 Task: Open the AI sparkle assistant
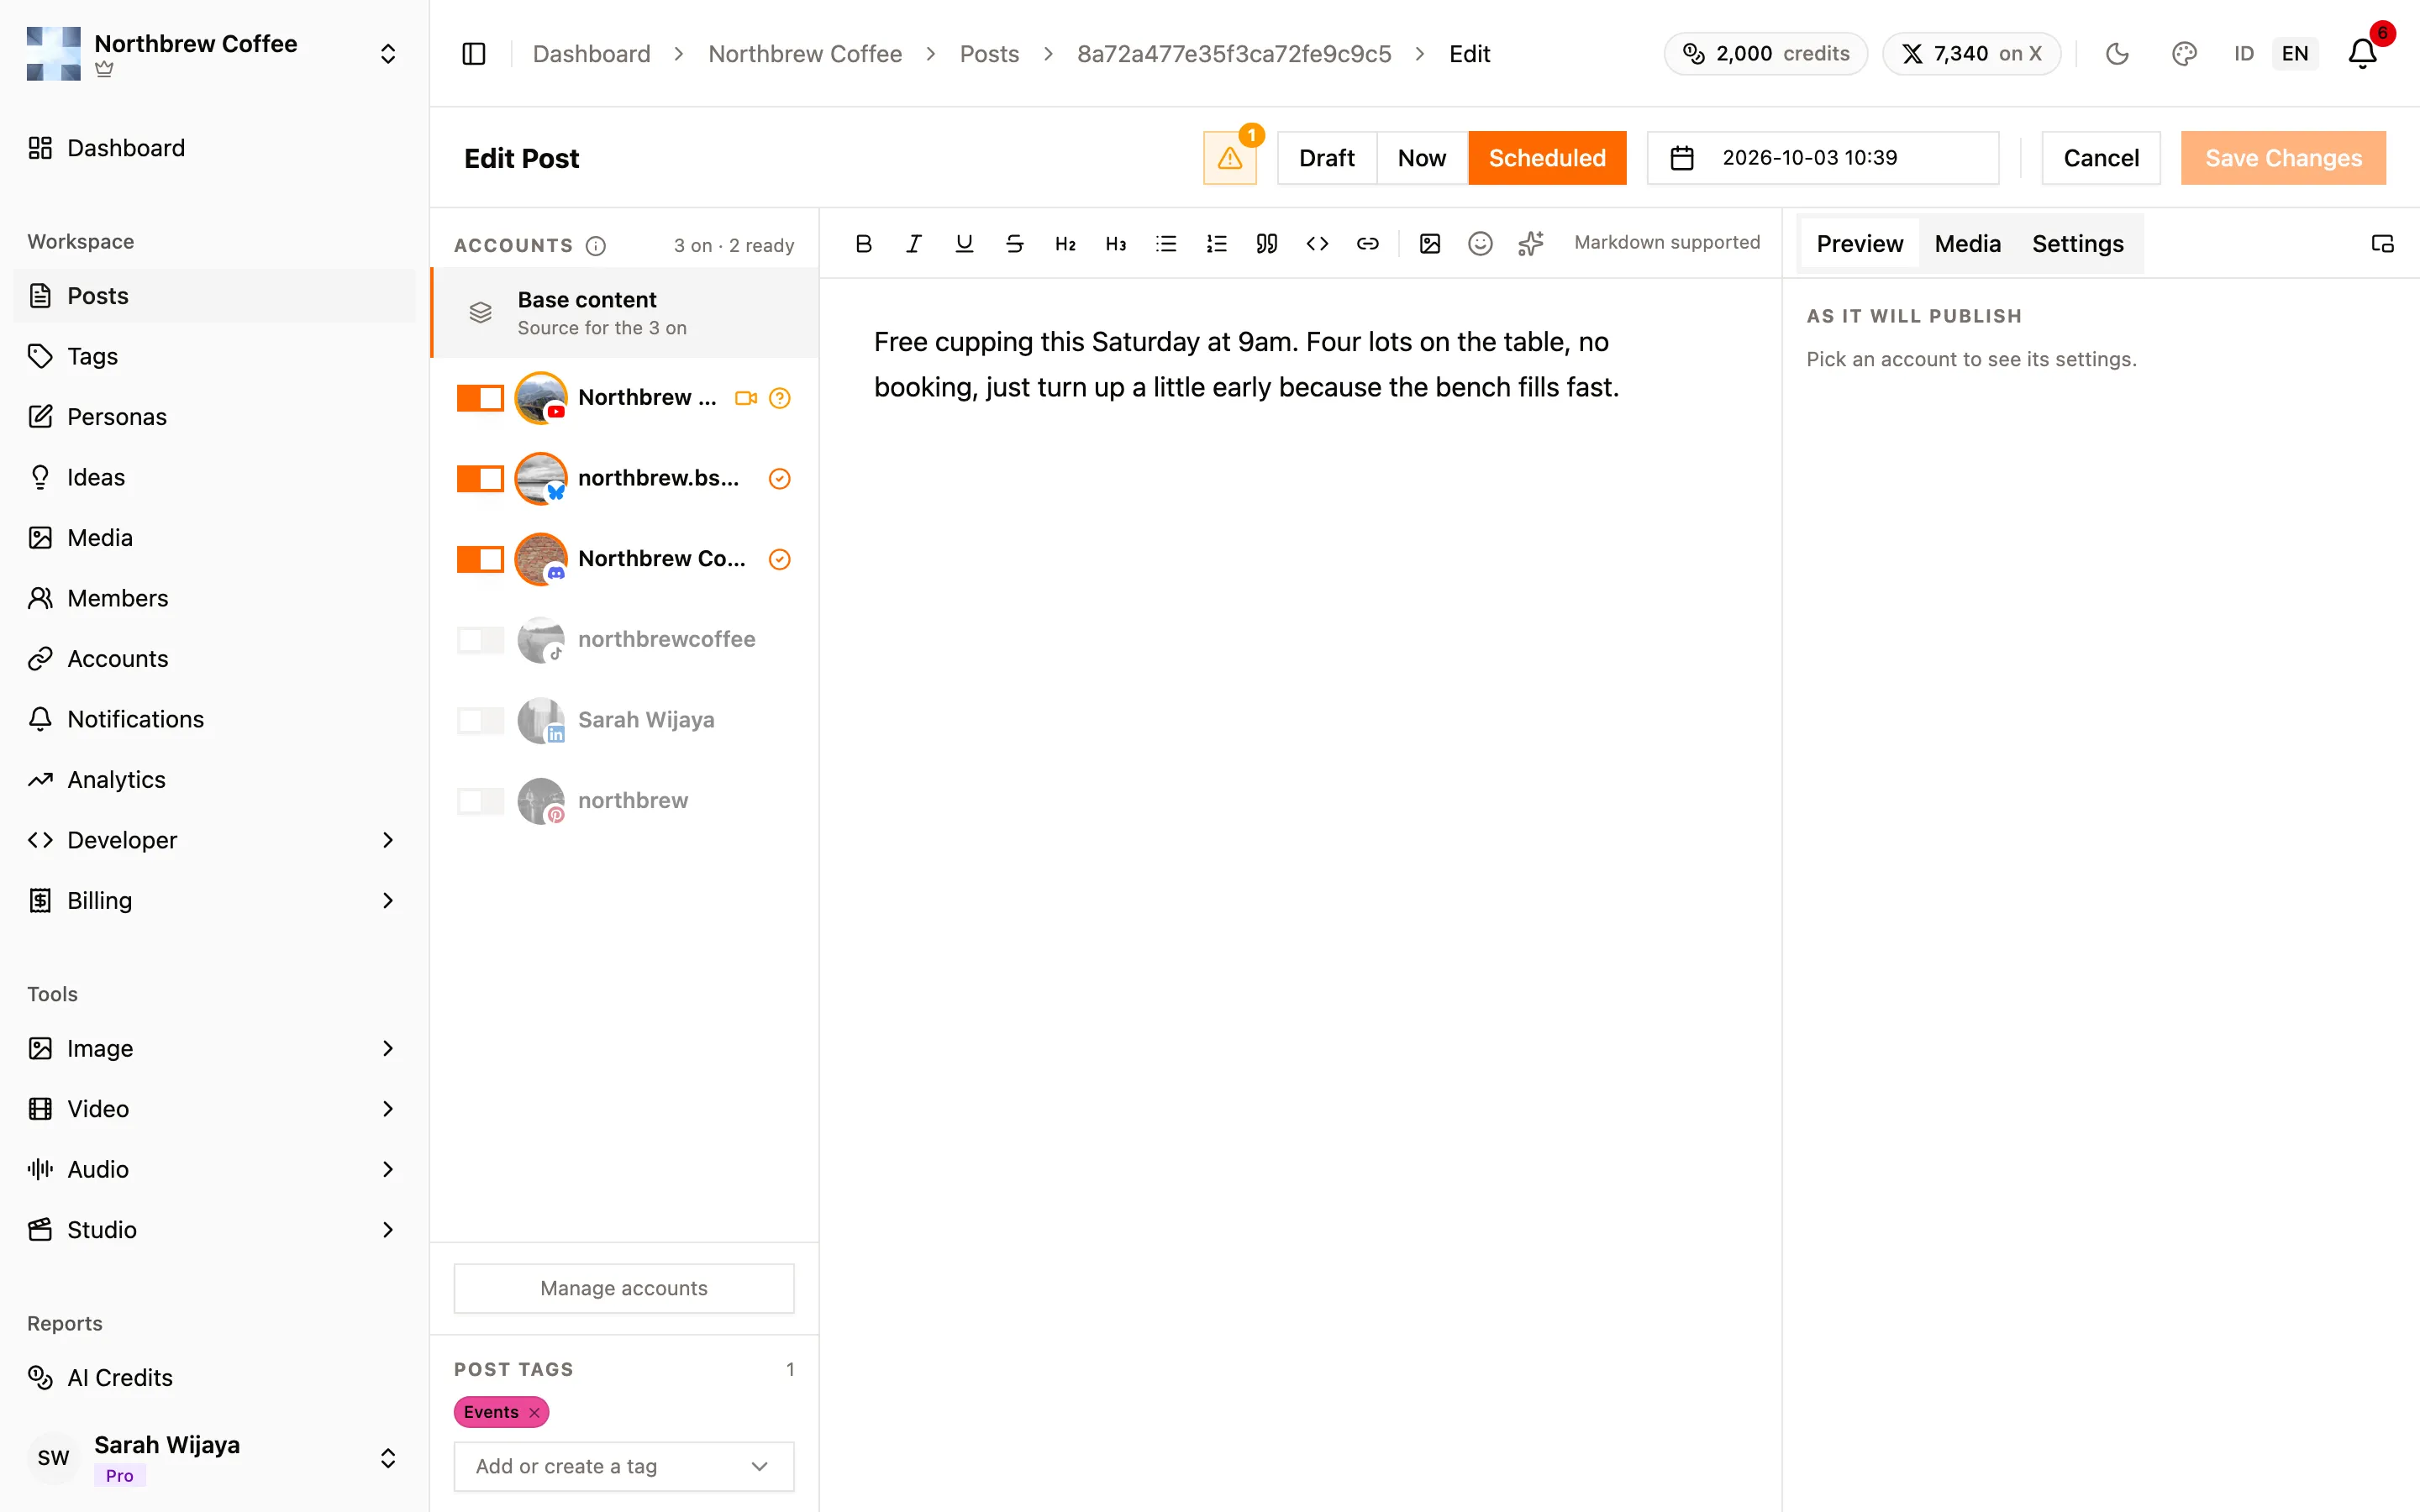pyautogui.click(x=1531, y=243)
